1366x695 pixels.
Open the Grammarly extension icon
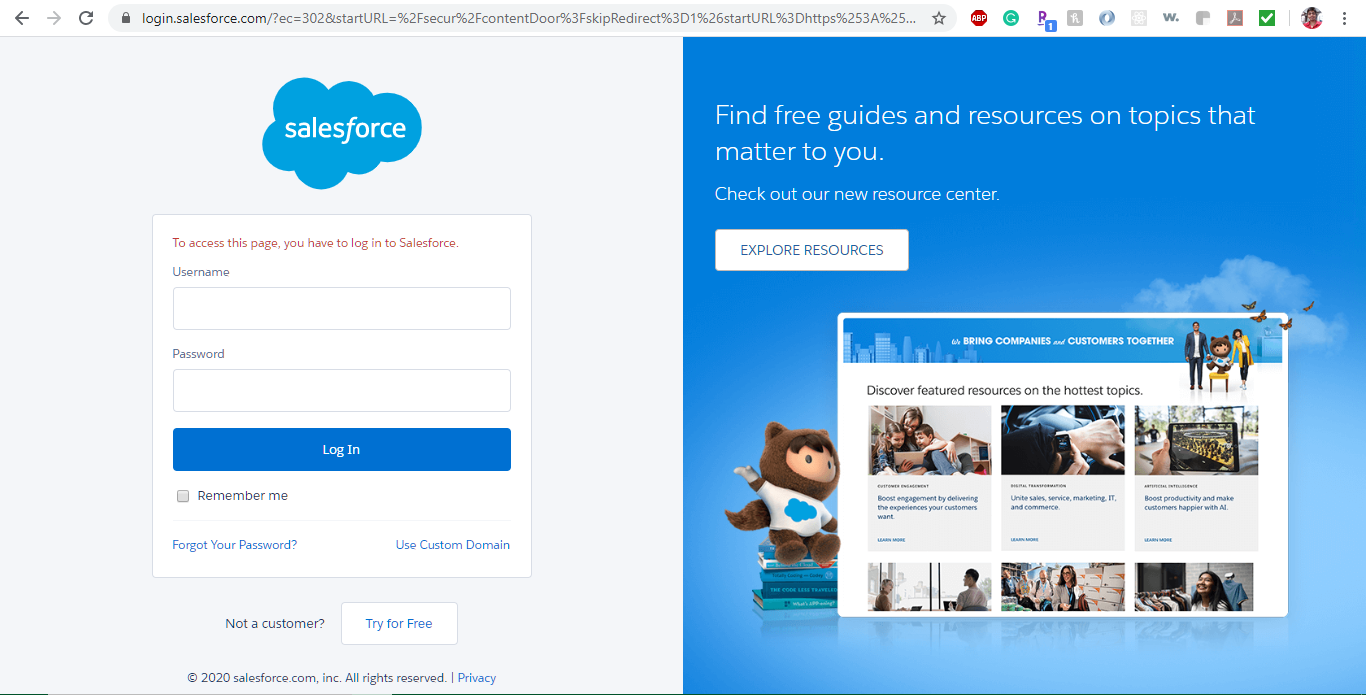point(1011,18)
